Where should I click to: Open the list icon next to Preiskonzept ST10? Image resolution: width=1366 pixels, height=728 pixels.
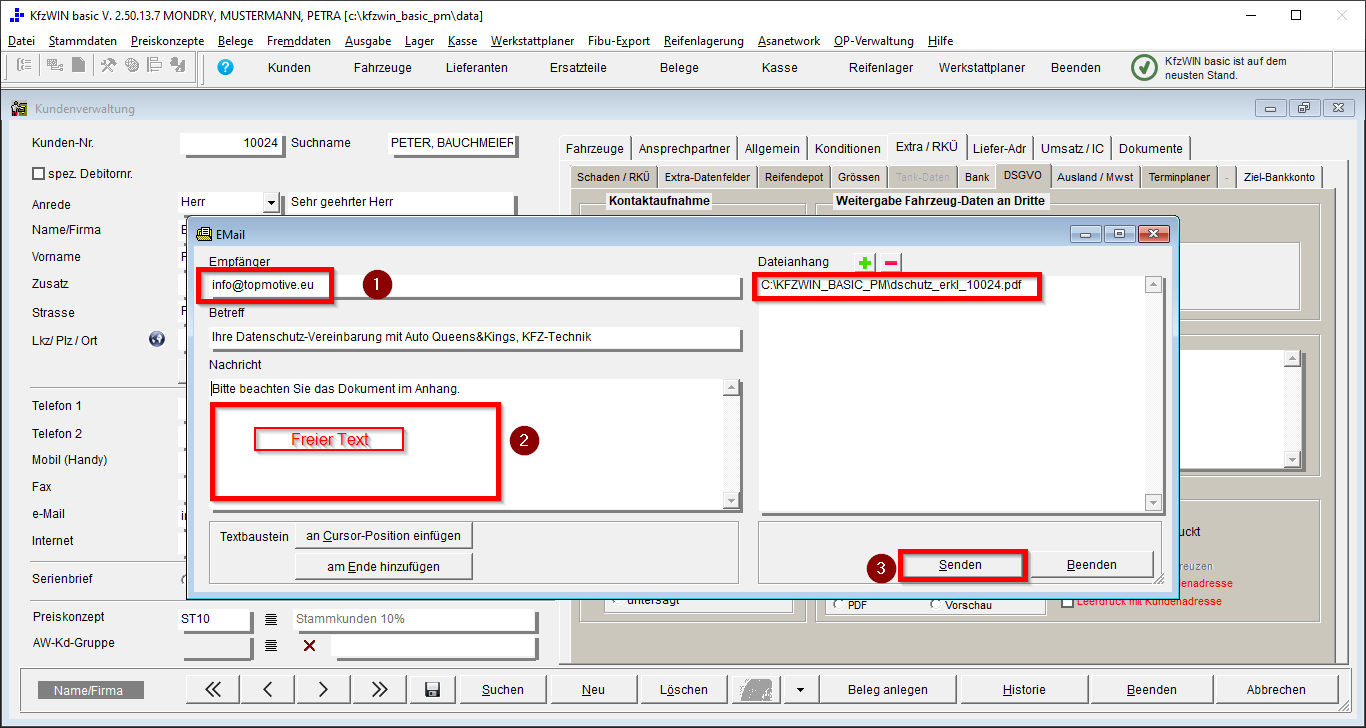click(271, 619)
